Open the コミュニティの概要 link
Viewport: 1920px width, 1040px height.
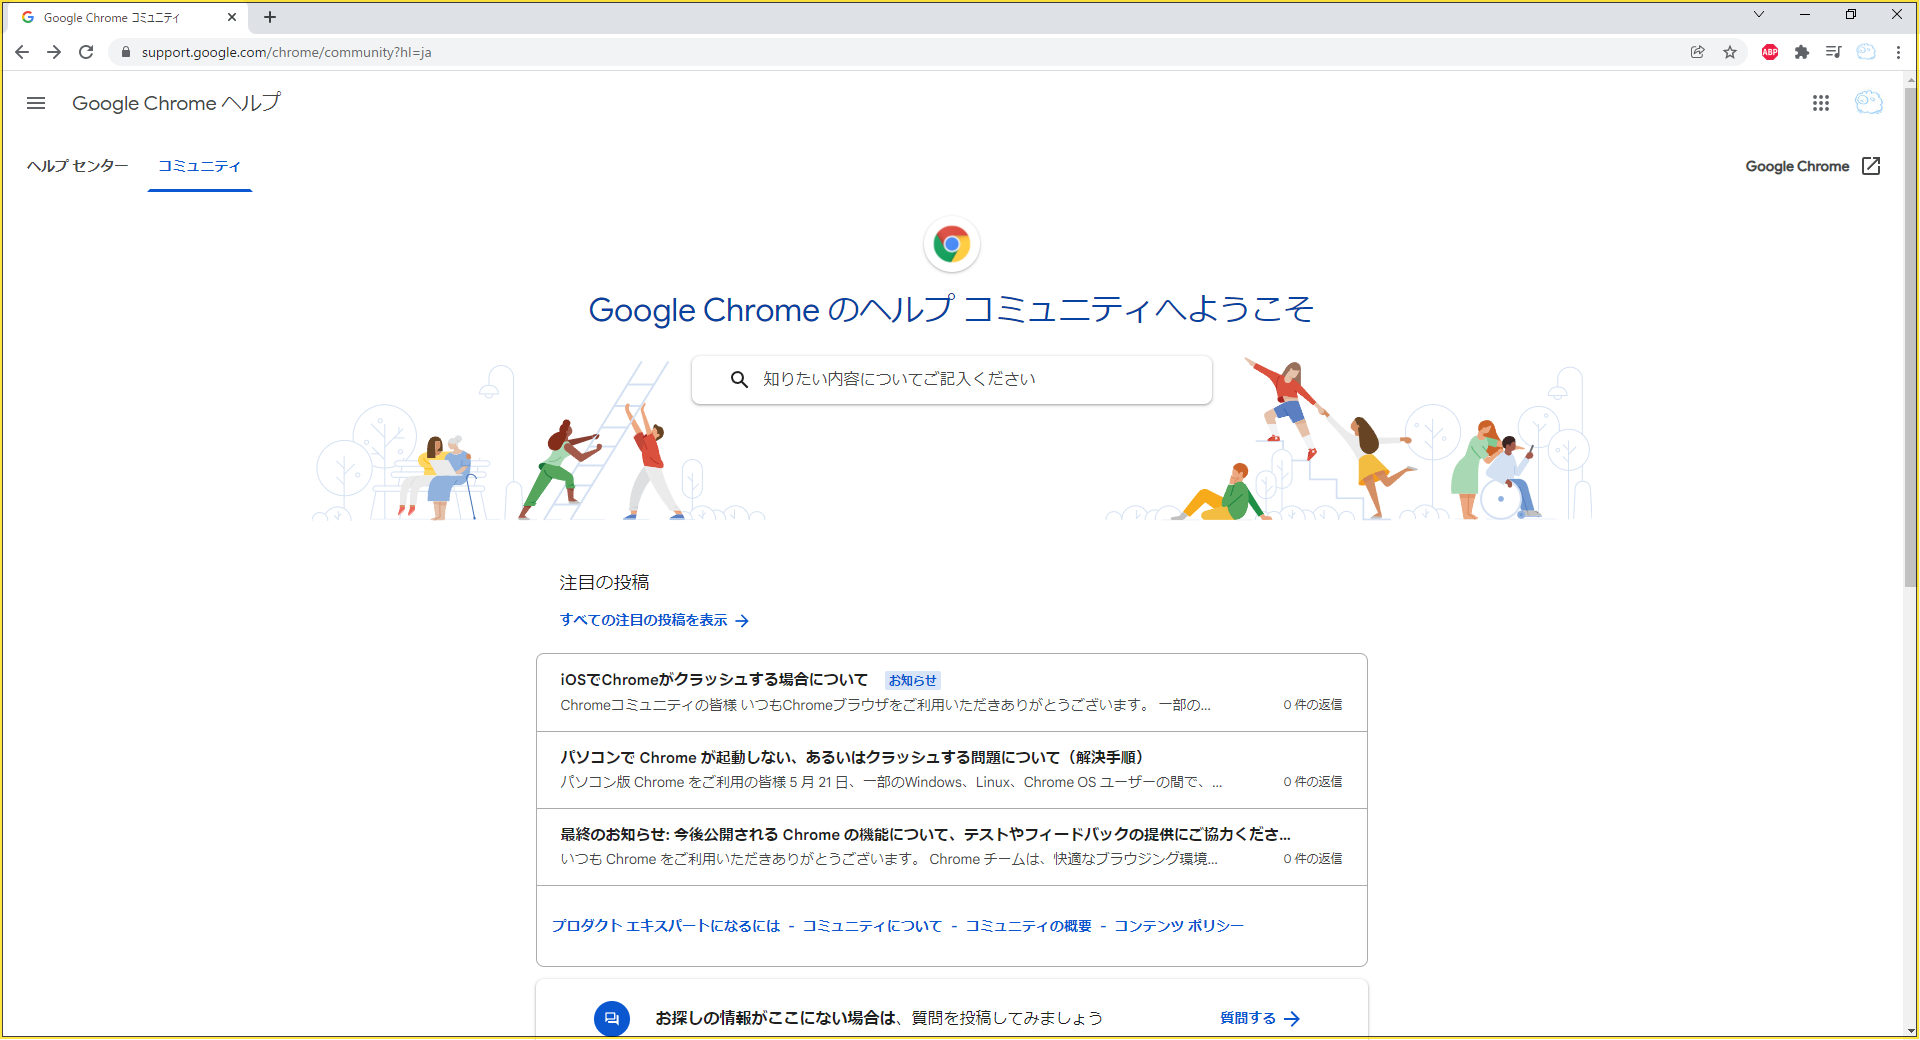click(x=1028, y=926)
